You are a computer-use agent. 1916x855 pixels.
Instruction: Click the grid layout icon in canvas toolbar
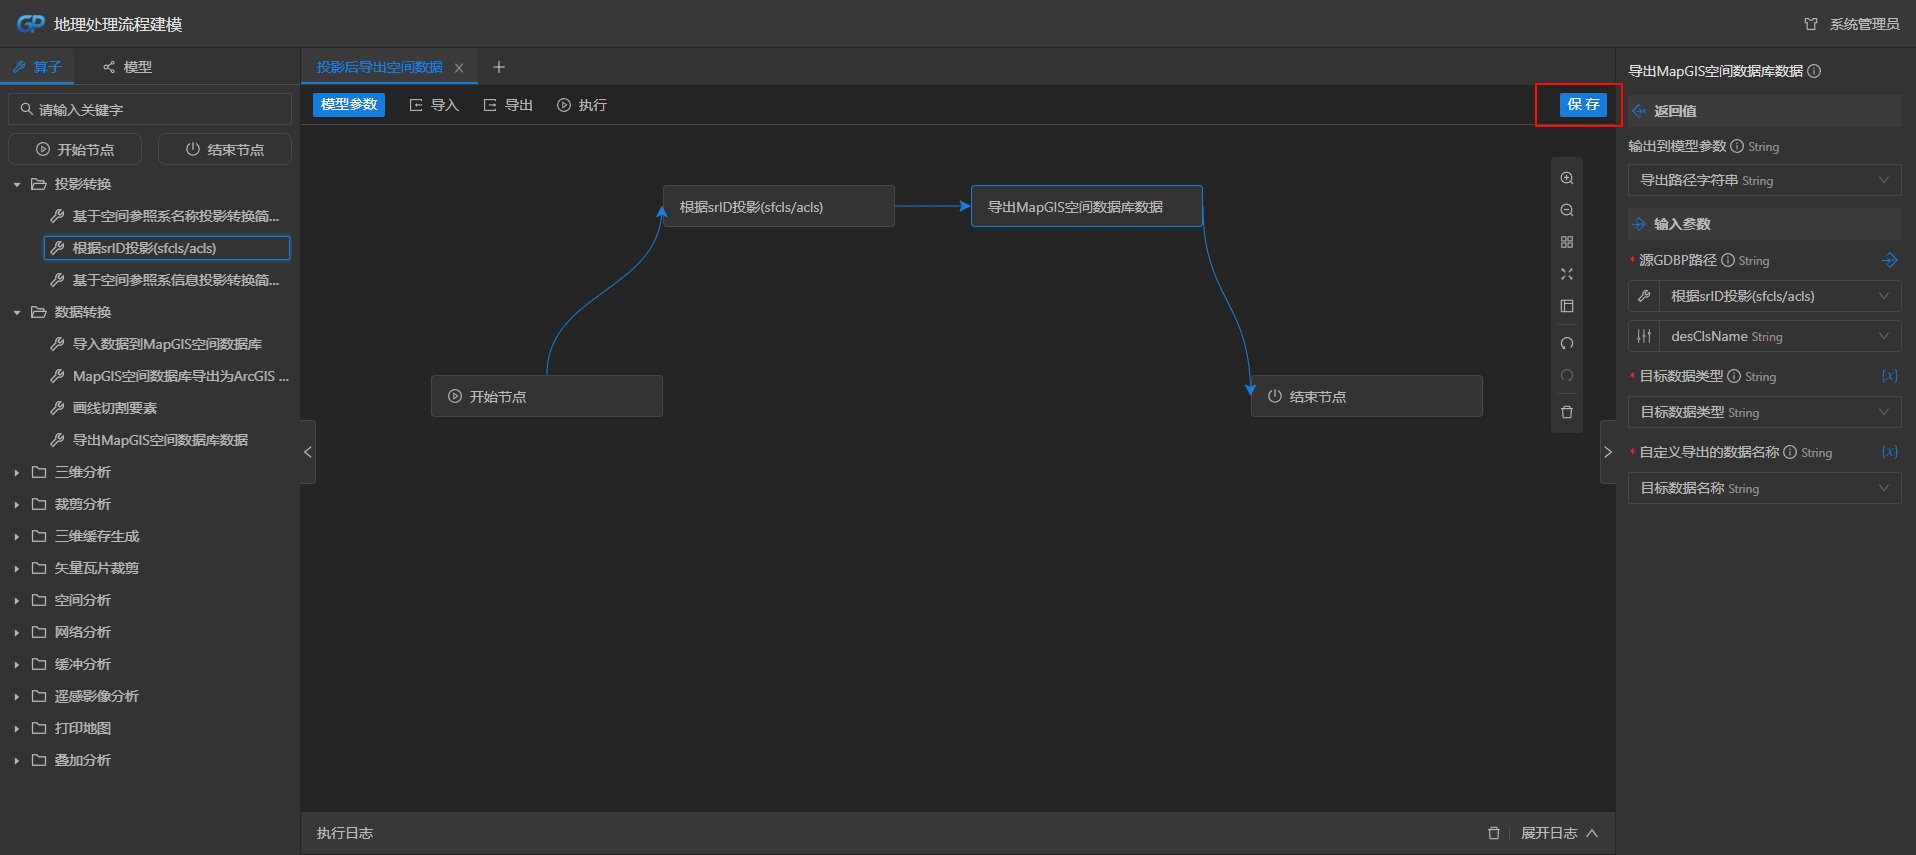point(1567,243)
